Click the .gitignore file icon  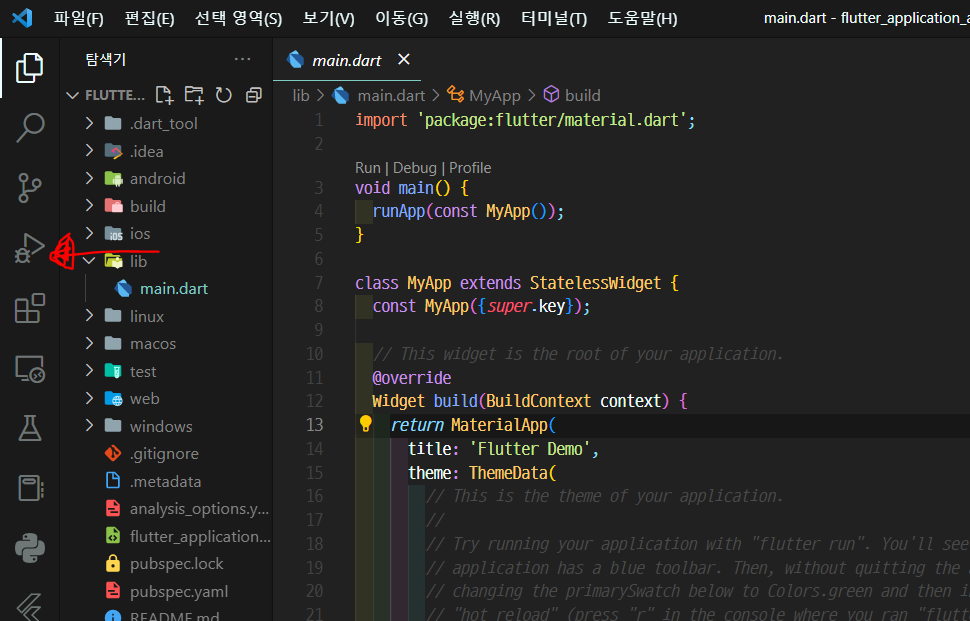tap(113, 453)
